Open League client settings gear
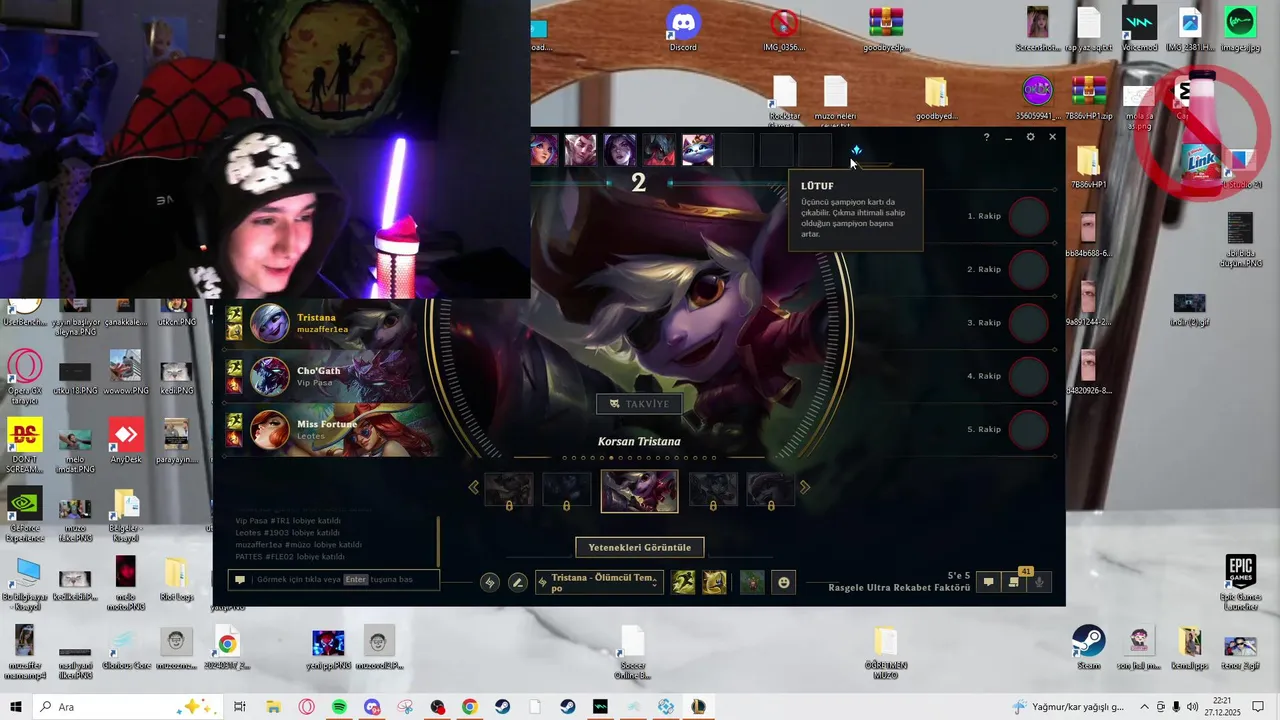 (1030, 137)
